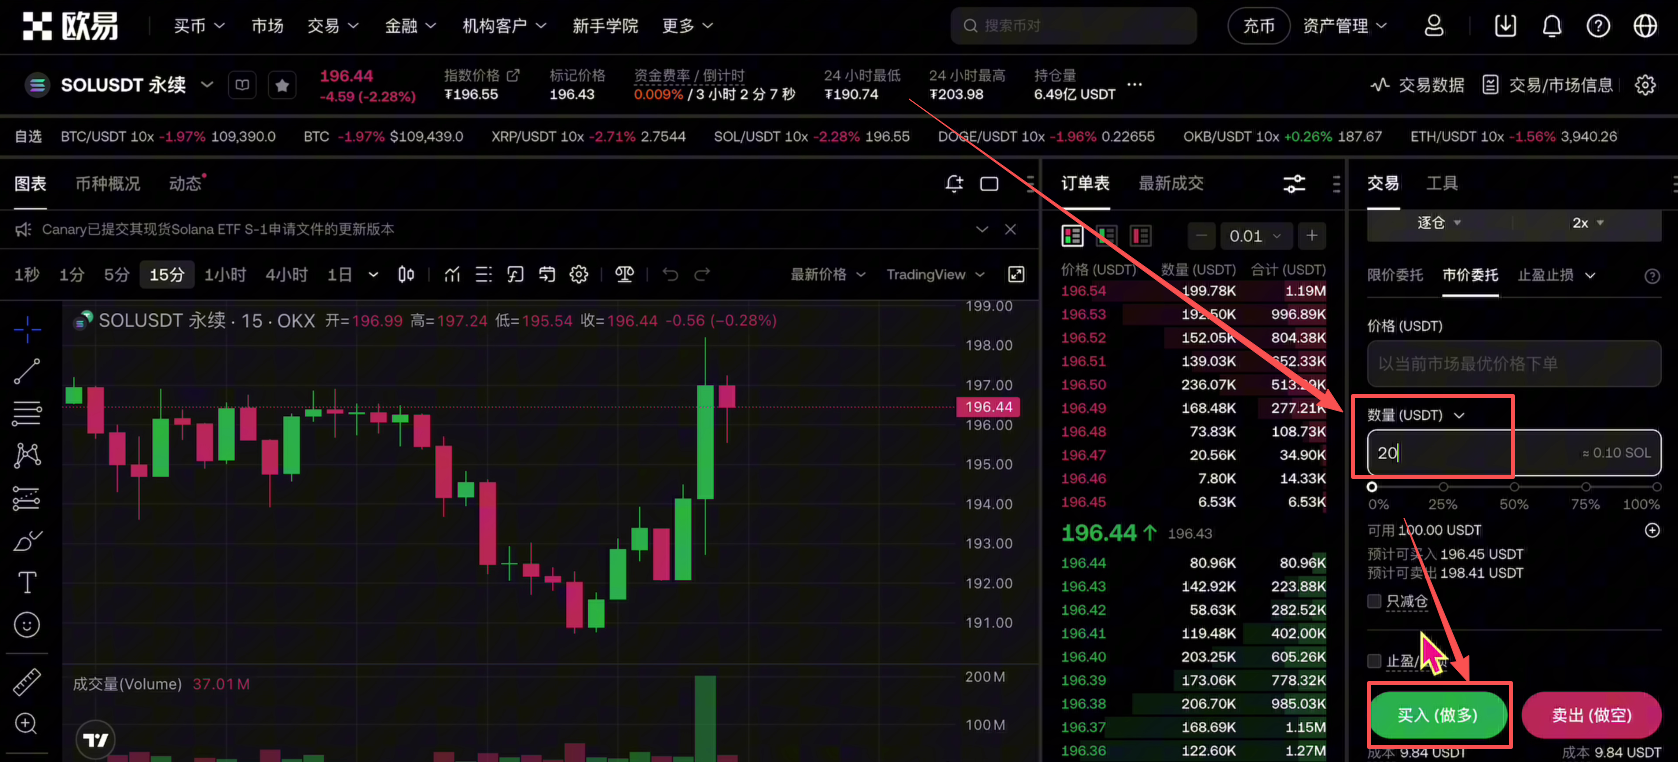
Task: Select the 限价委托 order type tab
Action: (1395, 275)
